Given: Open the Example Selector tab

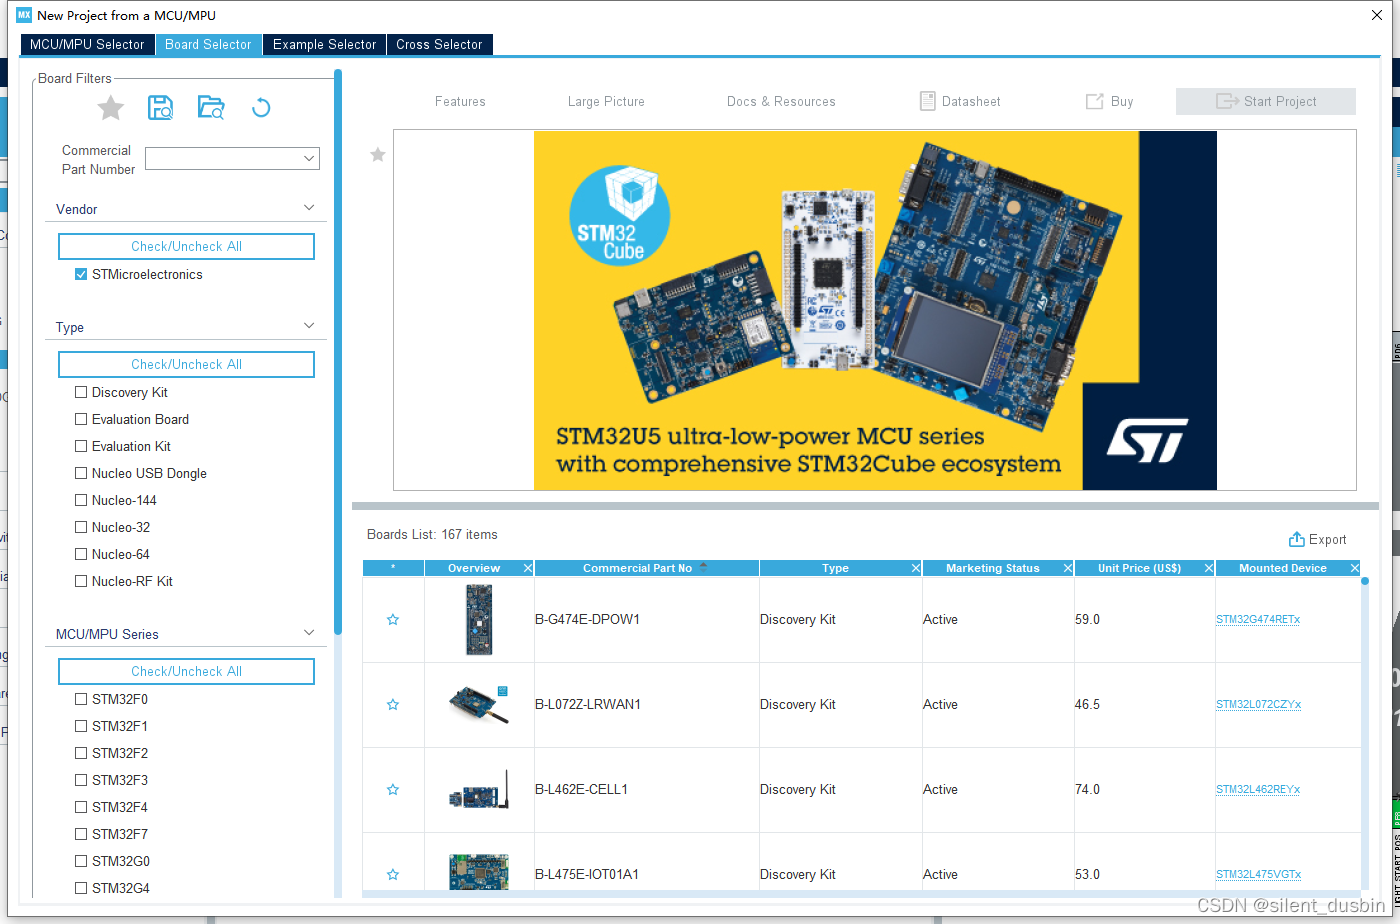Looking at the screenshot, I should point(324,44).
